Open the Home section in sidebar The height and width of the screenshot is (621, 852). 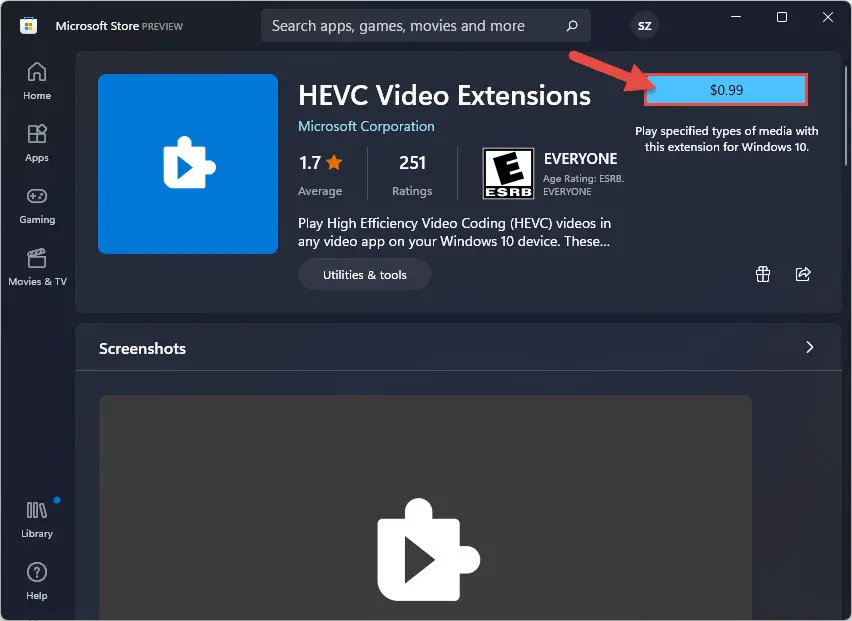(37, 81)
